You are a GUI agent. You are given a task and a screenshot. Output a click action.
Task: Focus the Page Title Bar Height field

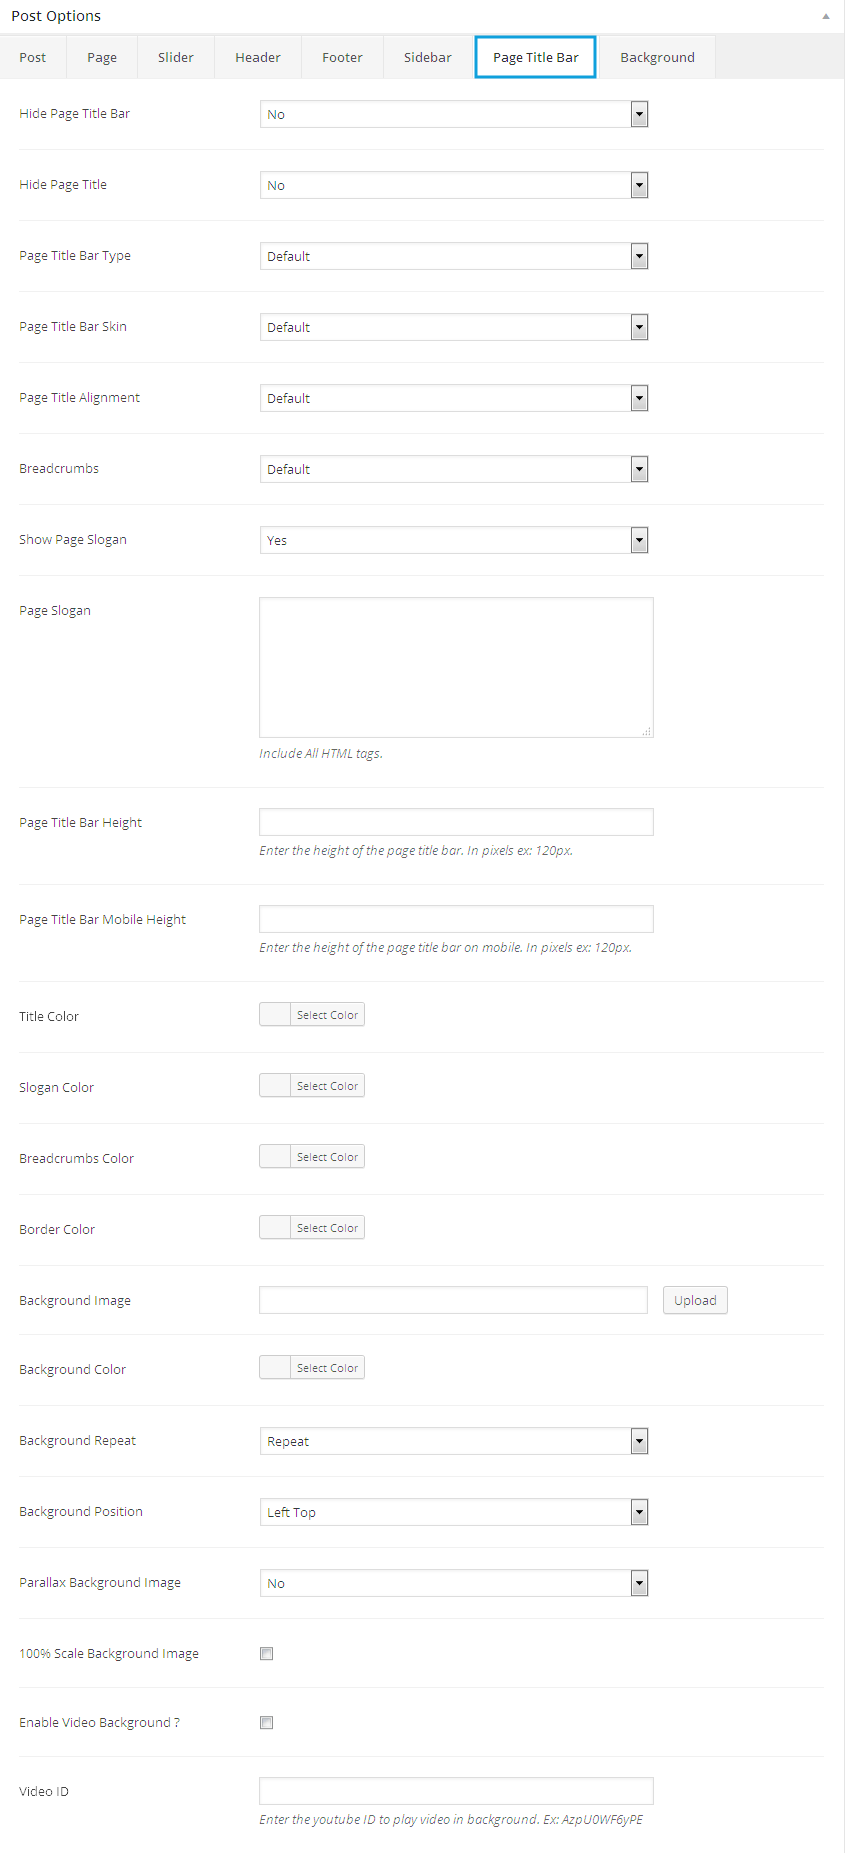456,823
